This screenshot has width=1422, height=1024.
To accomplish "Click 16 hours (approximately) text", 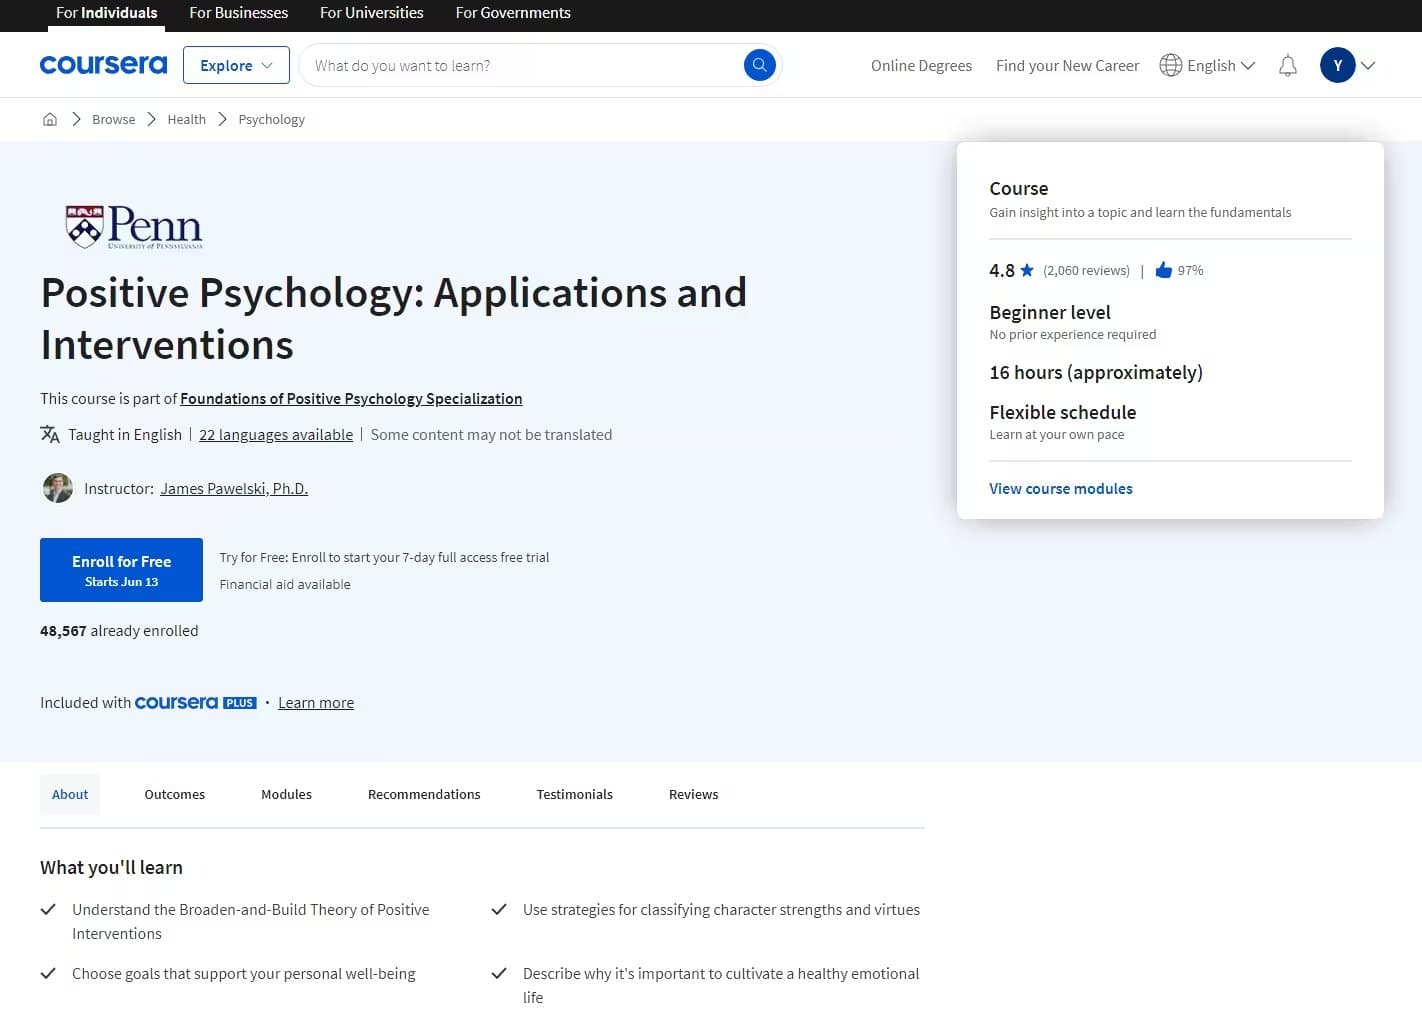I will tap(1096, 372).
